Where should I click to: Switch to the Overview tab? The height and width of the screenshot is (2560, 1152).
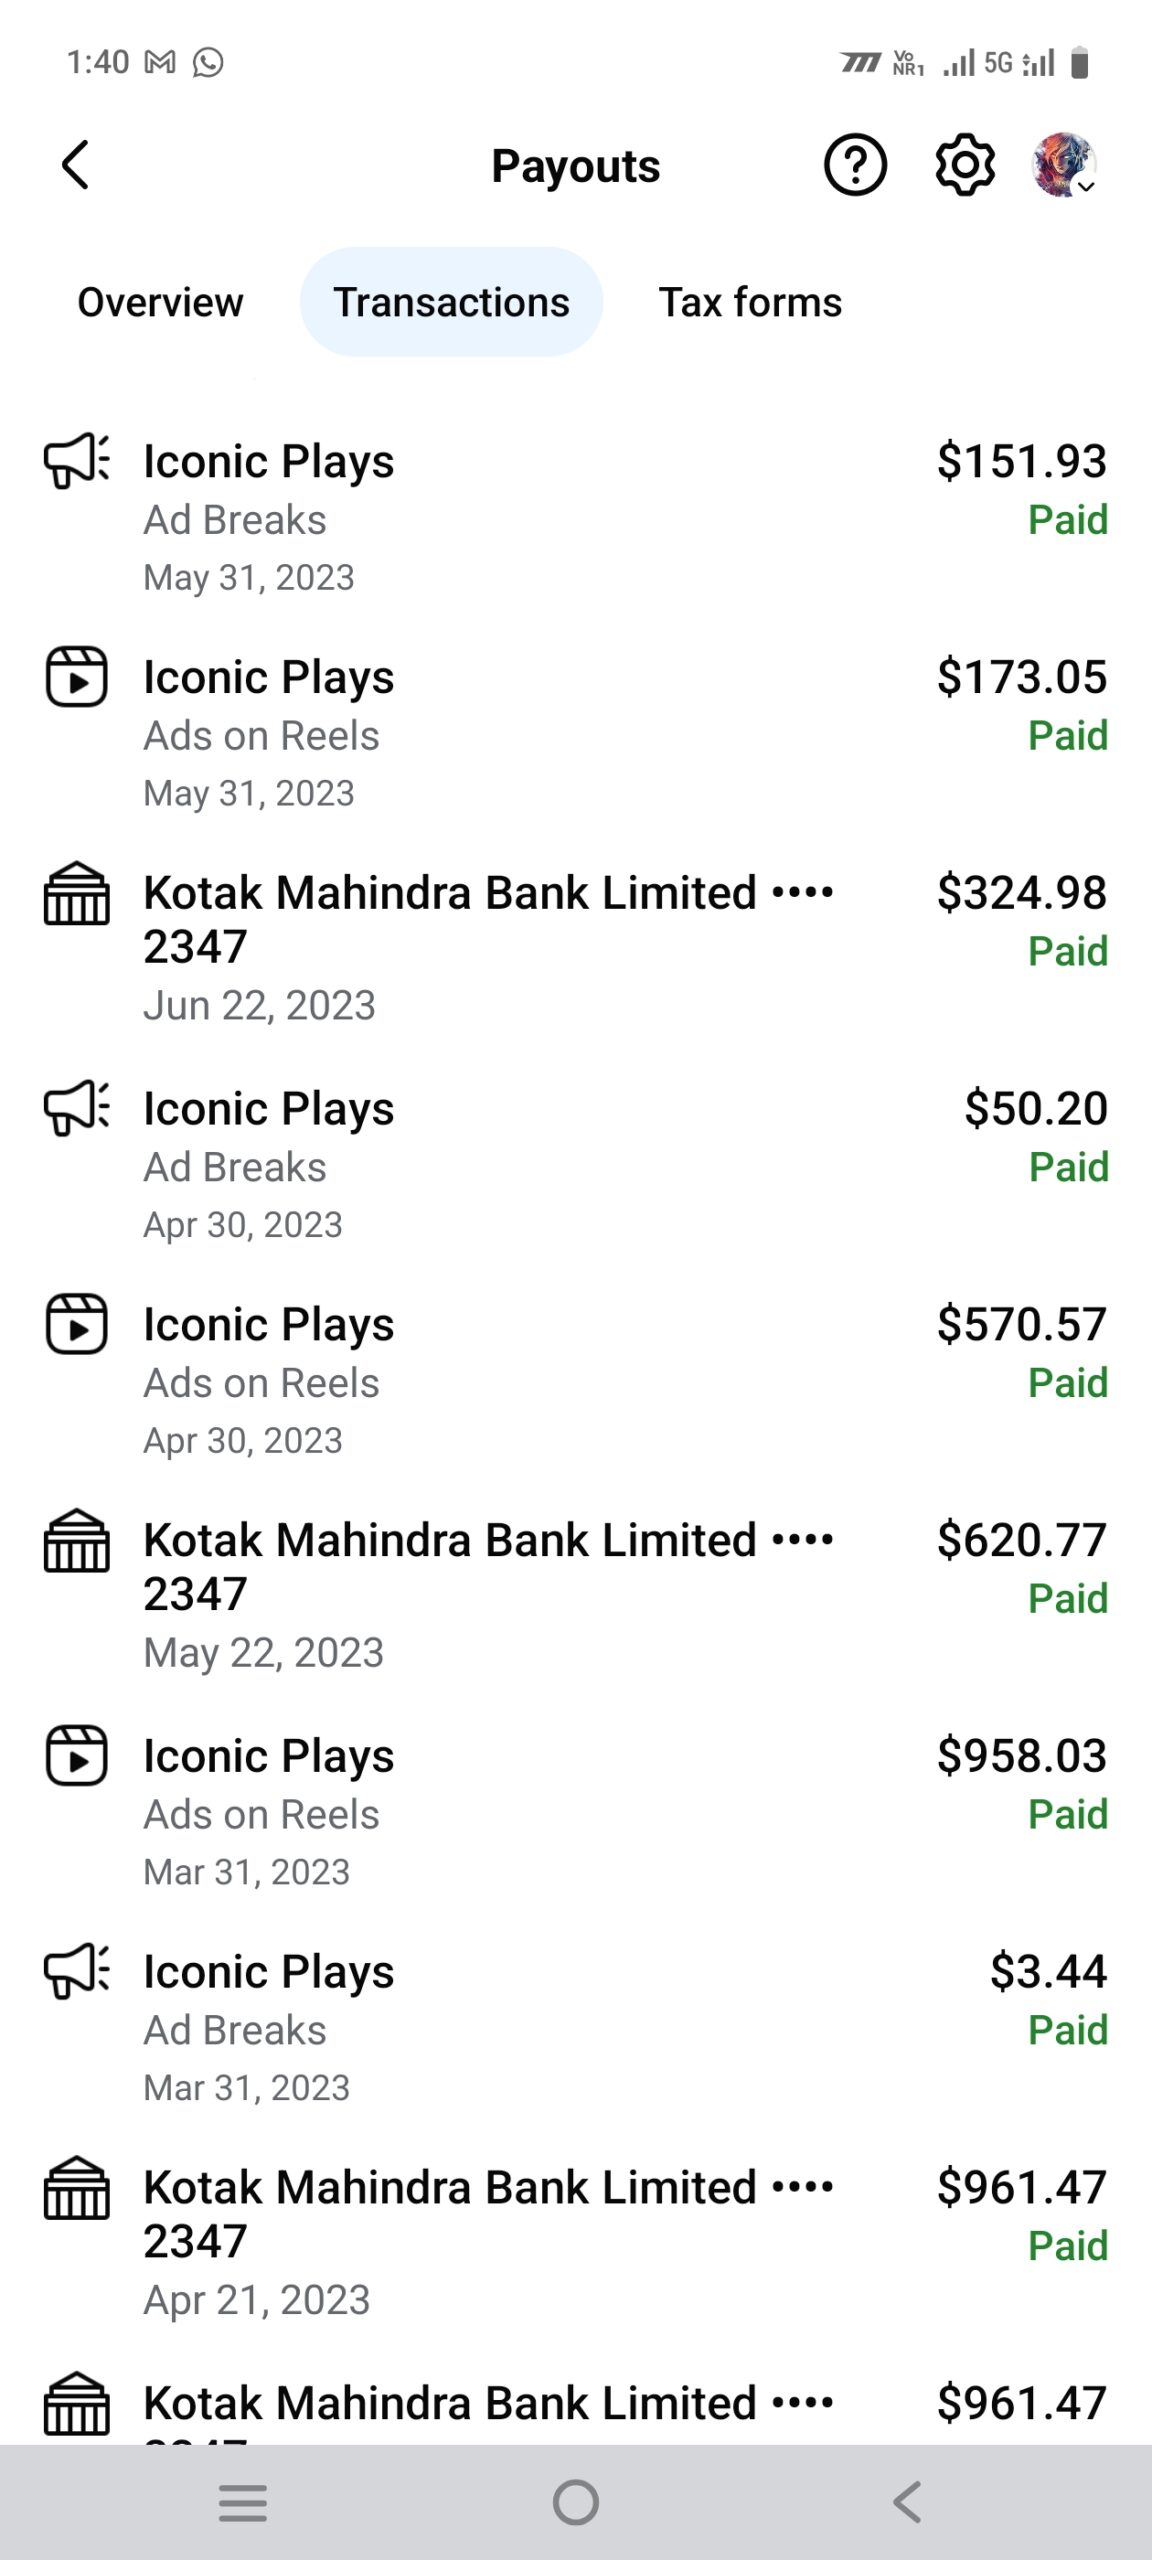coord(160,302)
